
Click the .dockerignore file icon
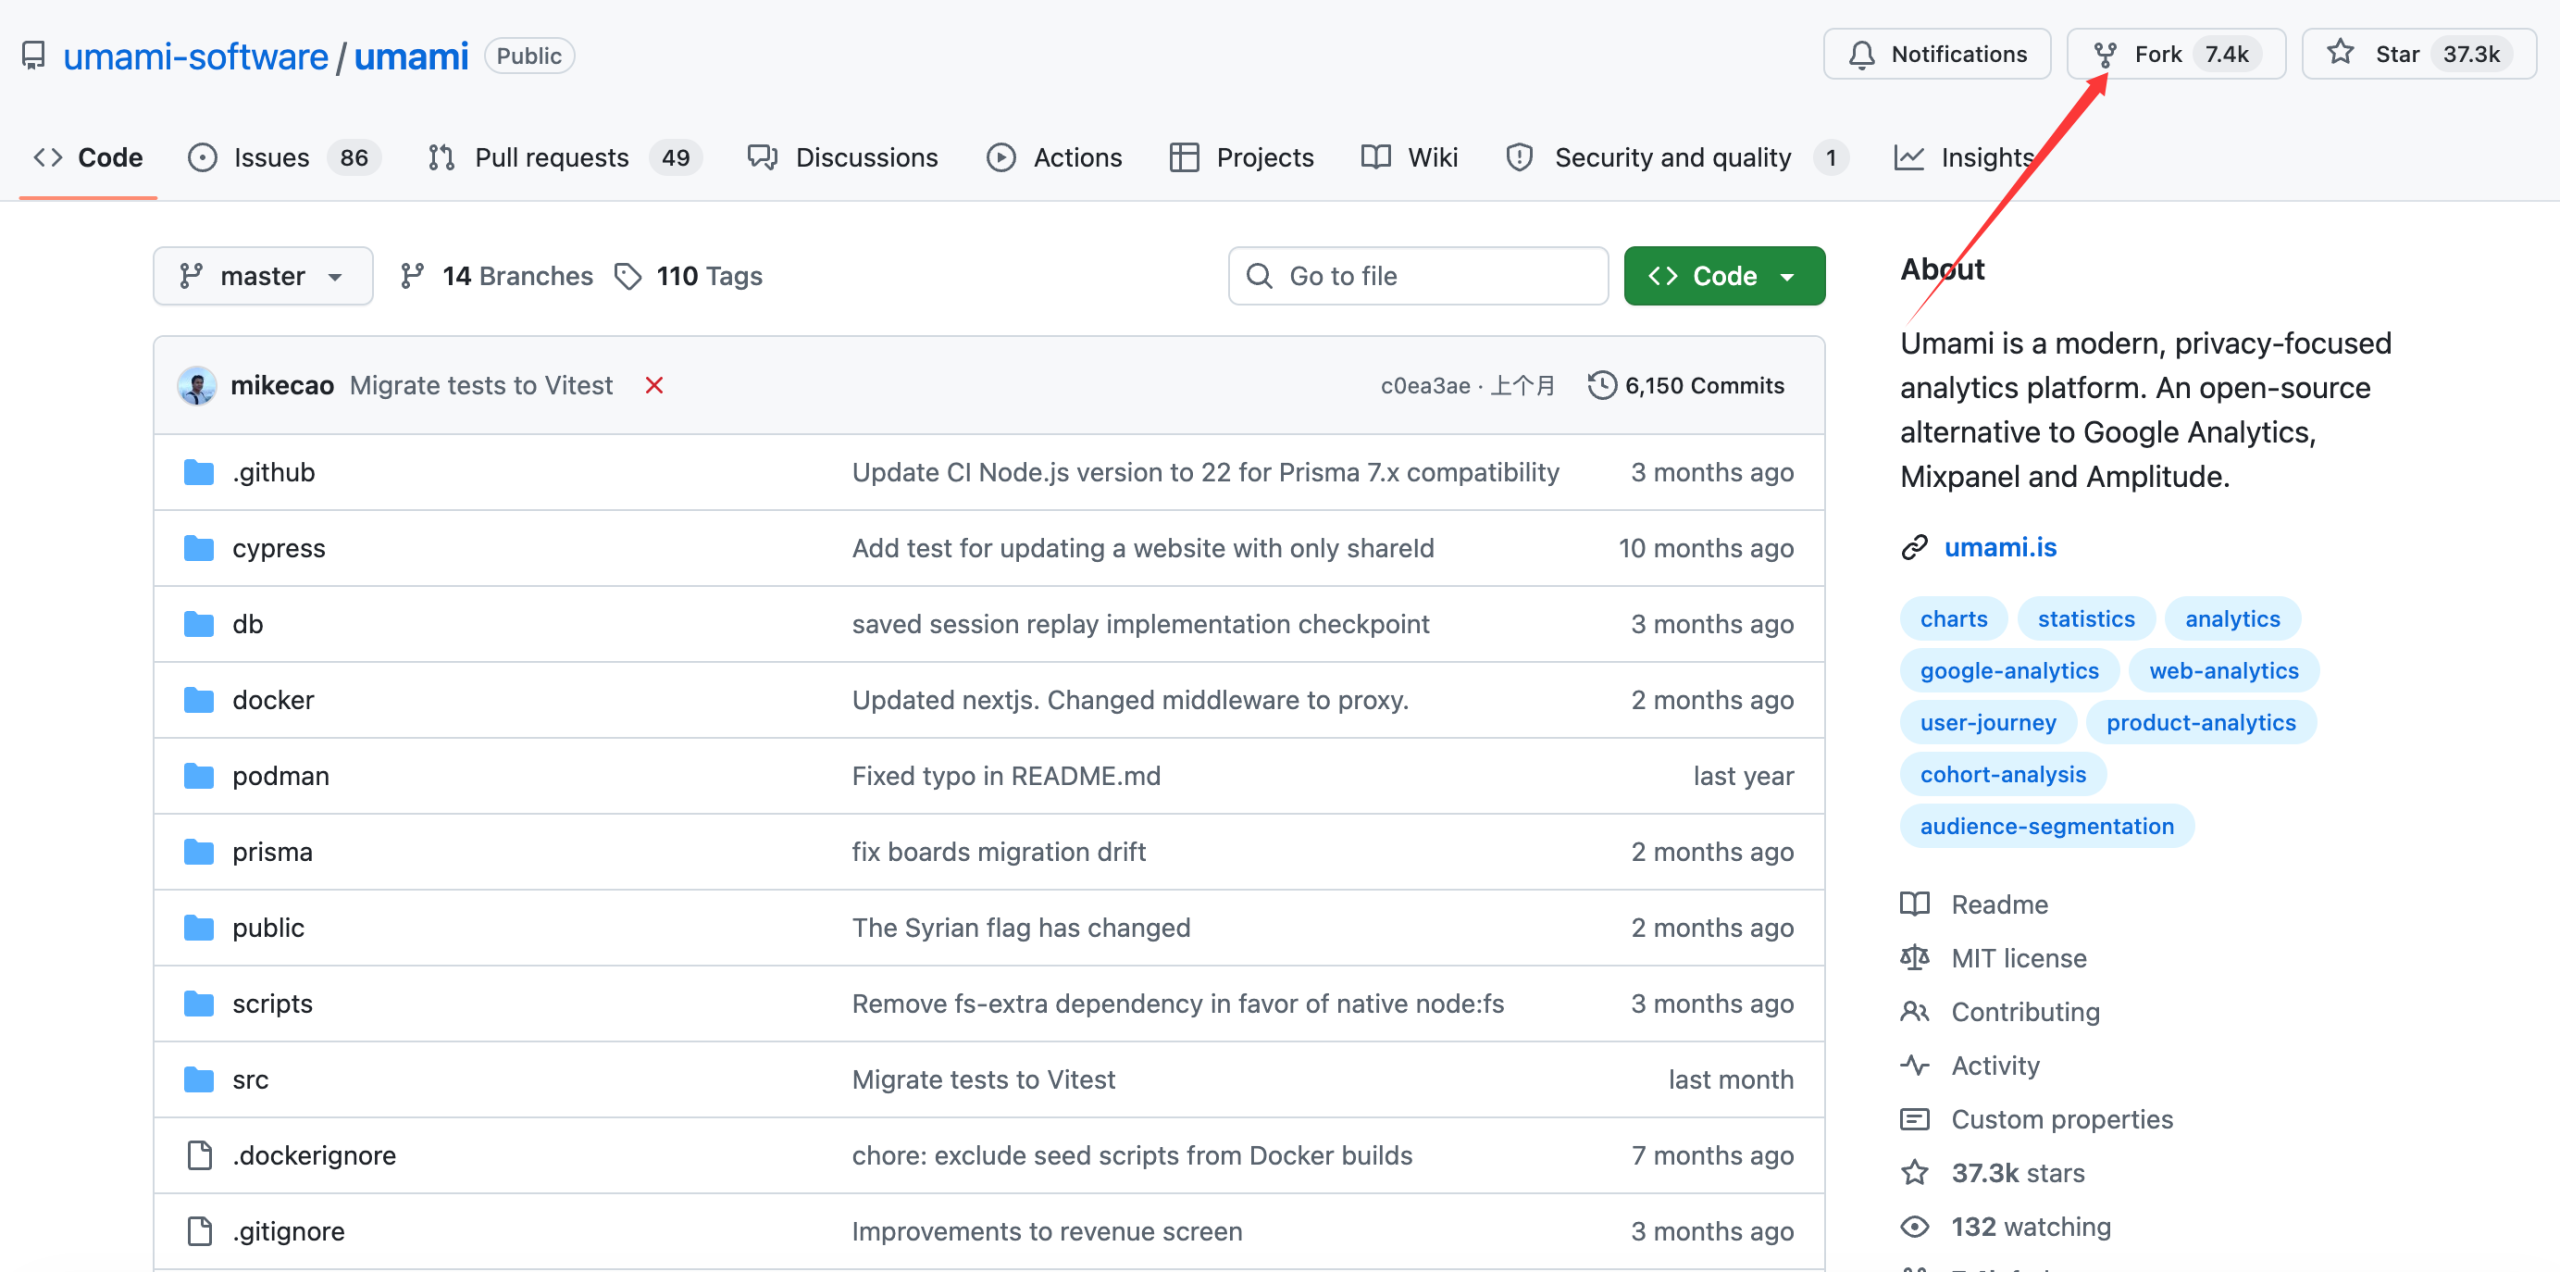tap(200, 1155)
